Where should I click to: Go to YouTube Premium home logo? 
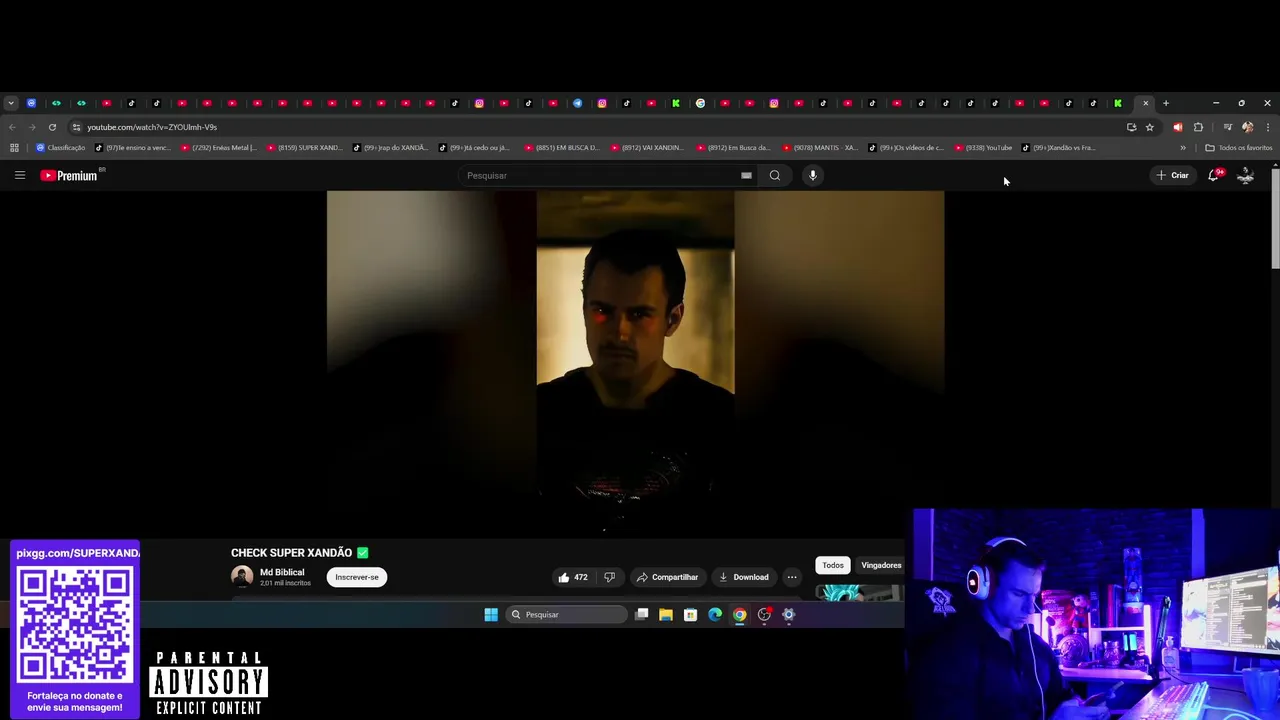[x=69, y=175]
